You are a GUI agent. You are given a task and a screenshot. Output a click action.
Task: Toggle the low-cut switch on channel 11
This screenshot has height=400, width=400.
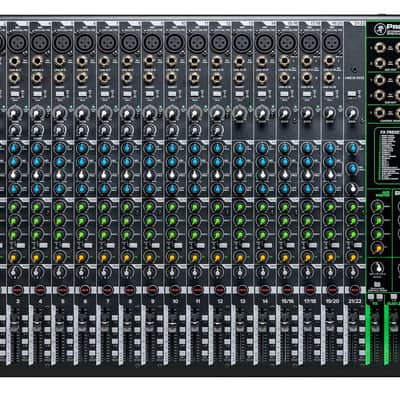tap(194, 94)
